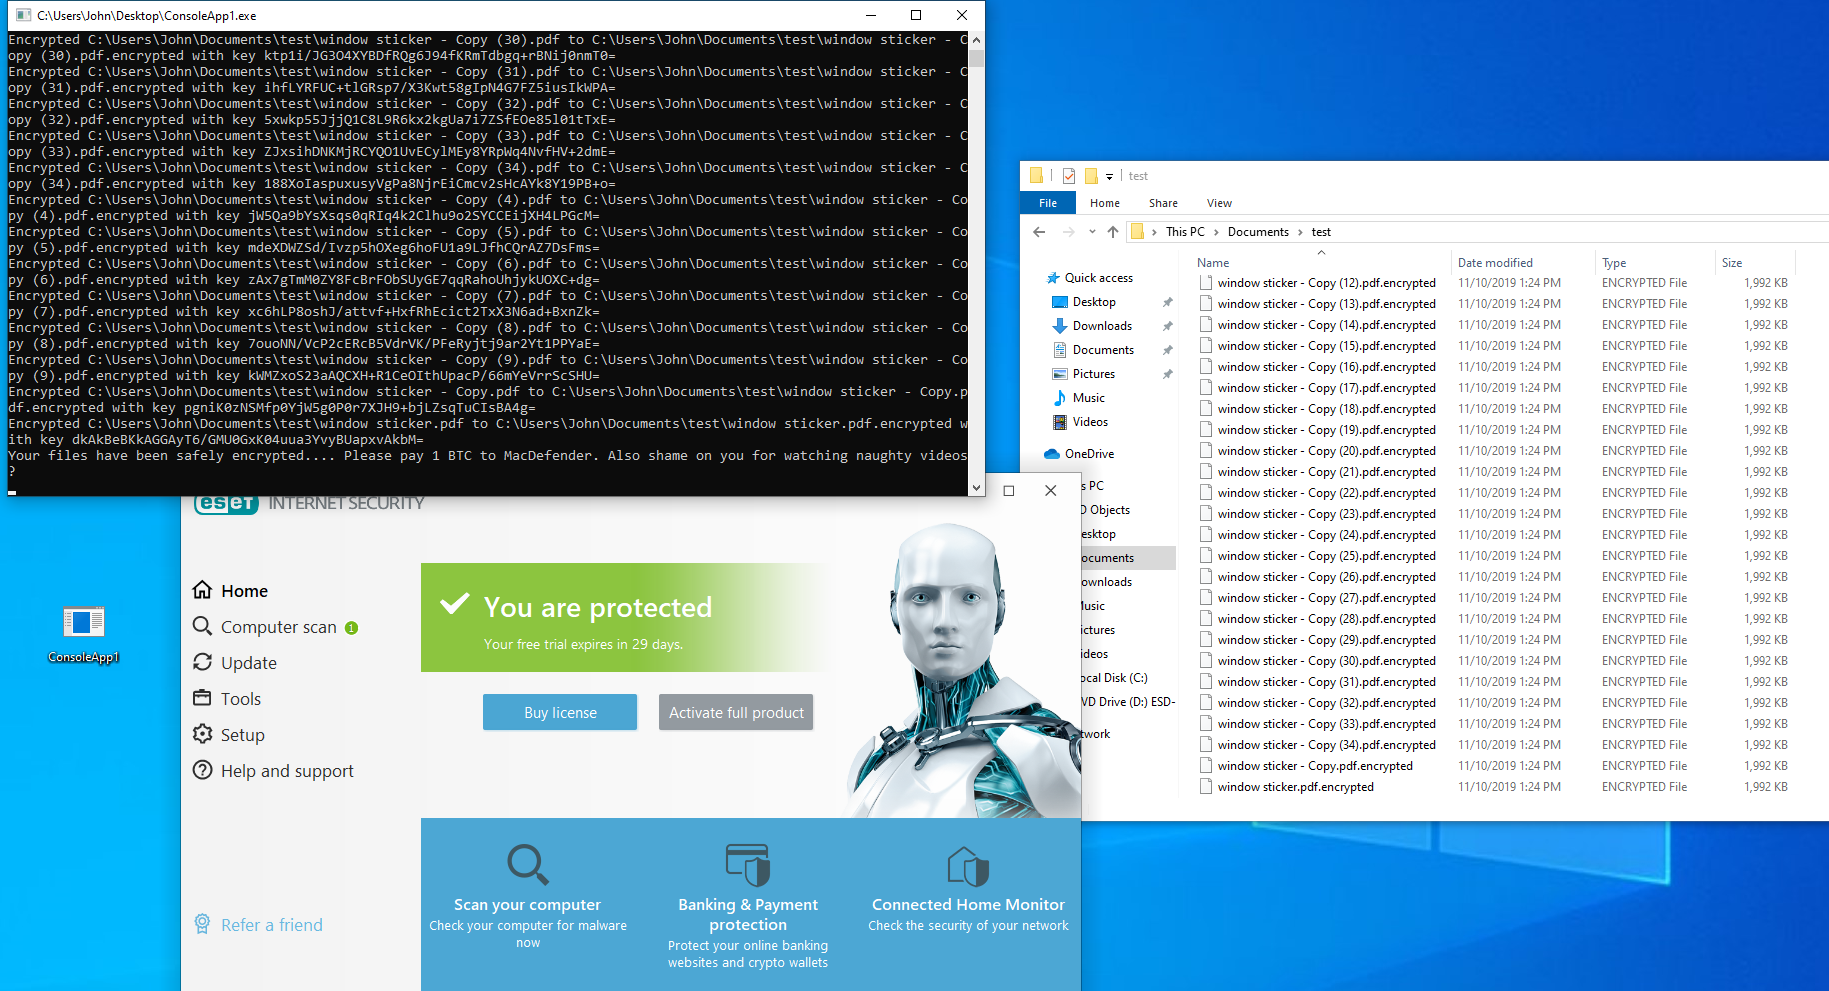Open Music in the Quick access list

1088,398
